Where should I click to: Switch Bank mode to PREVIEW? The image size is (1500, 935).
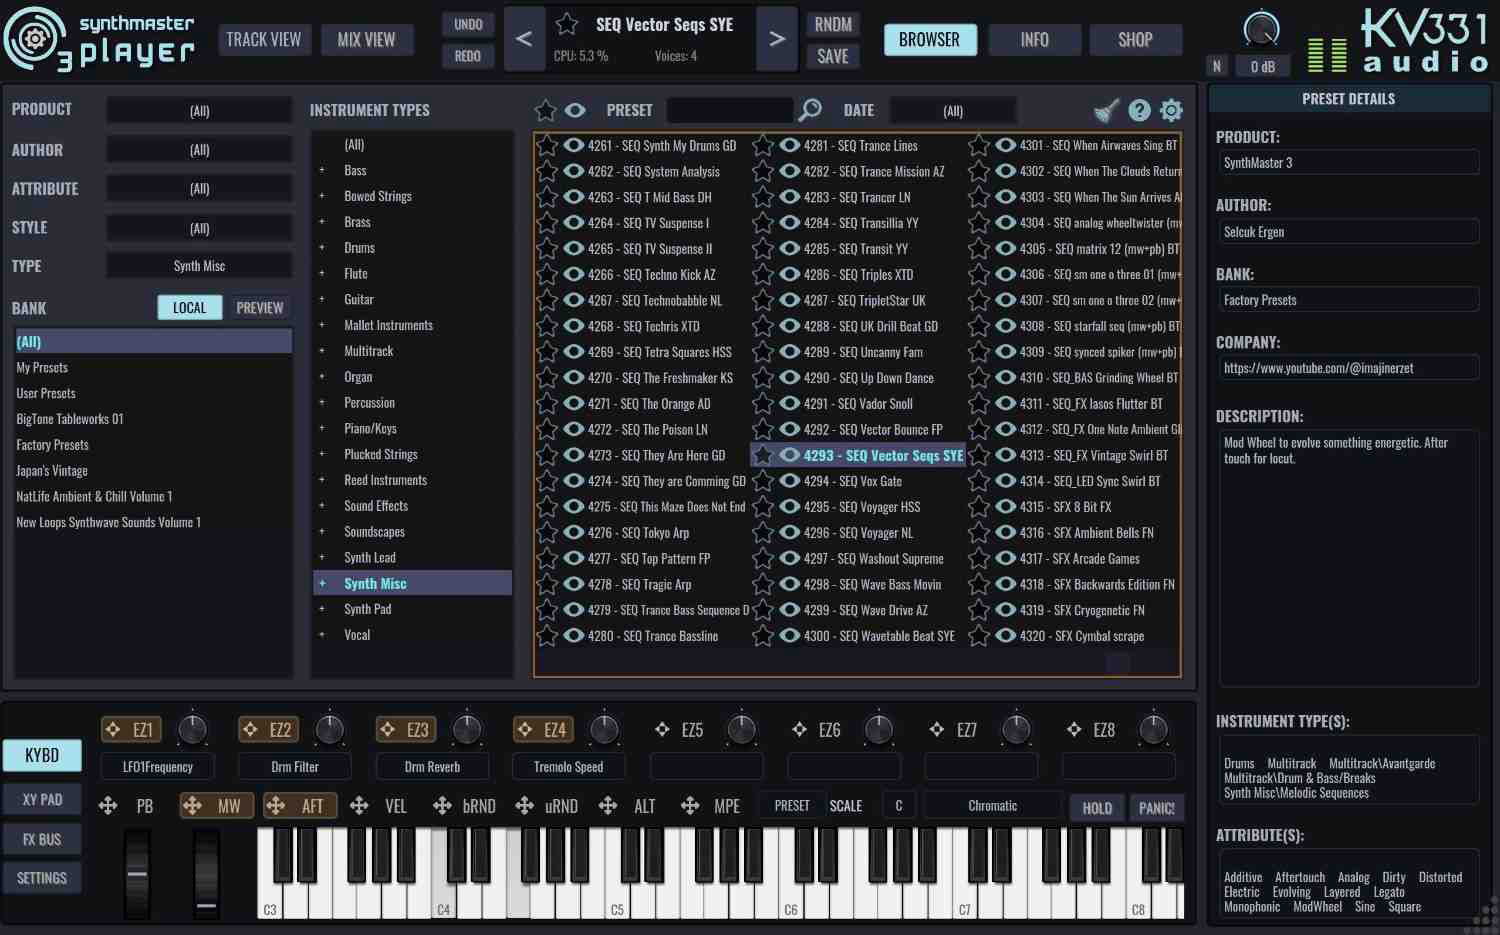tap(259, 307)
